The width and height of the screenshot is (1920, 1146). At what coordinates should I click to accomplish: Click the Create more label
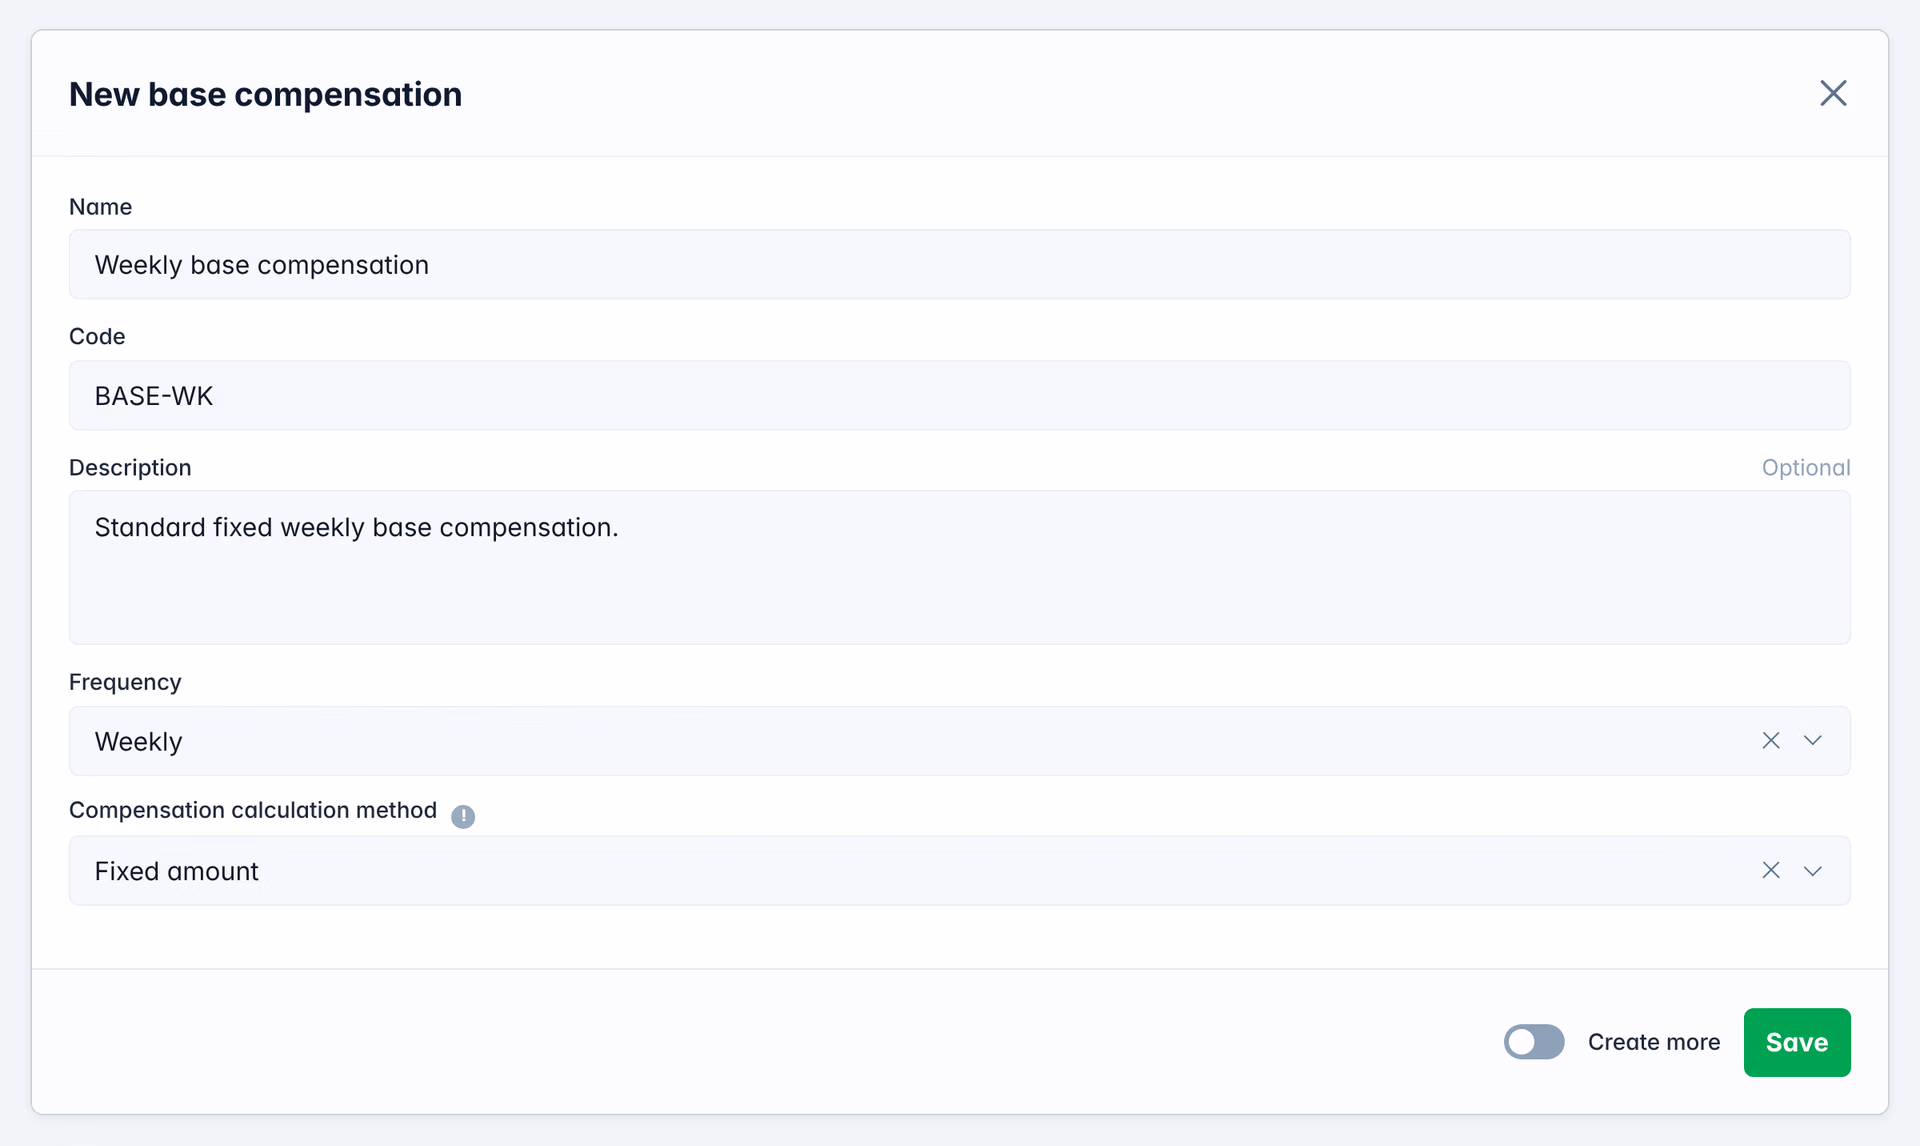pyautogui.click(x=1654, y=1042)
